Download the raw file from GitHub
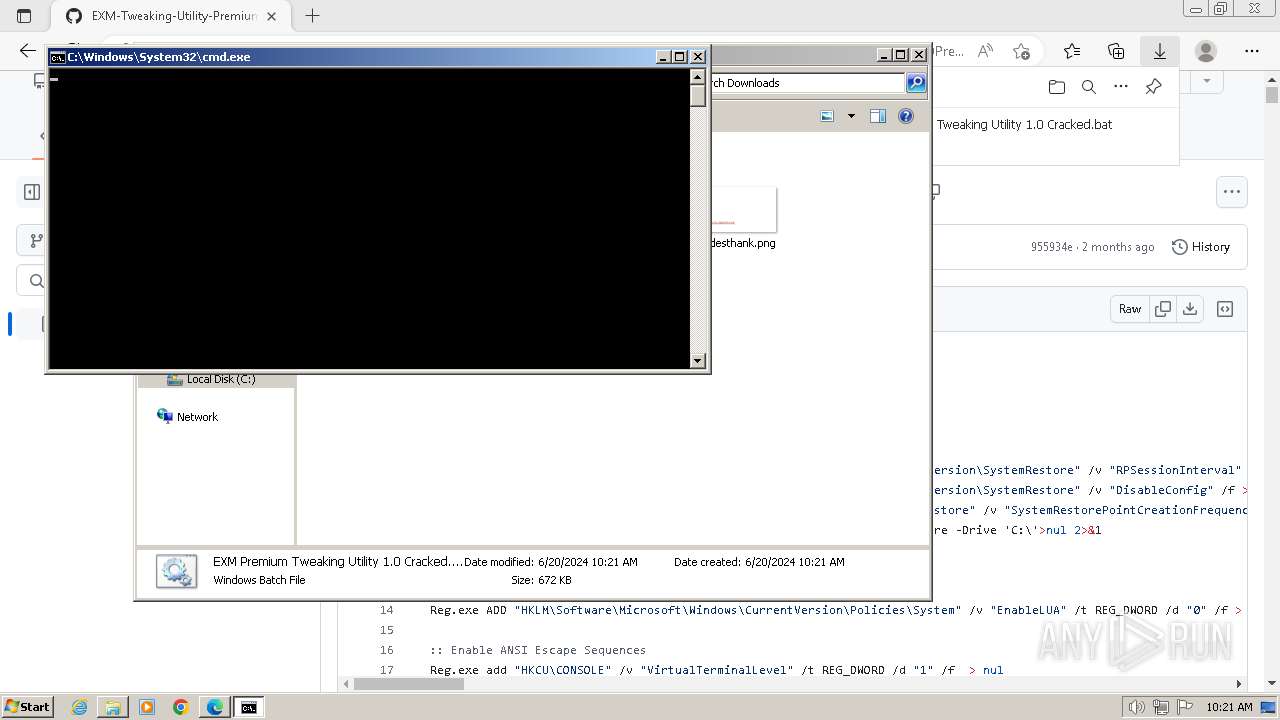The width and height of the screenshot is (1280, 720). [x=1190, y=309]
